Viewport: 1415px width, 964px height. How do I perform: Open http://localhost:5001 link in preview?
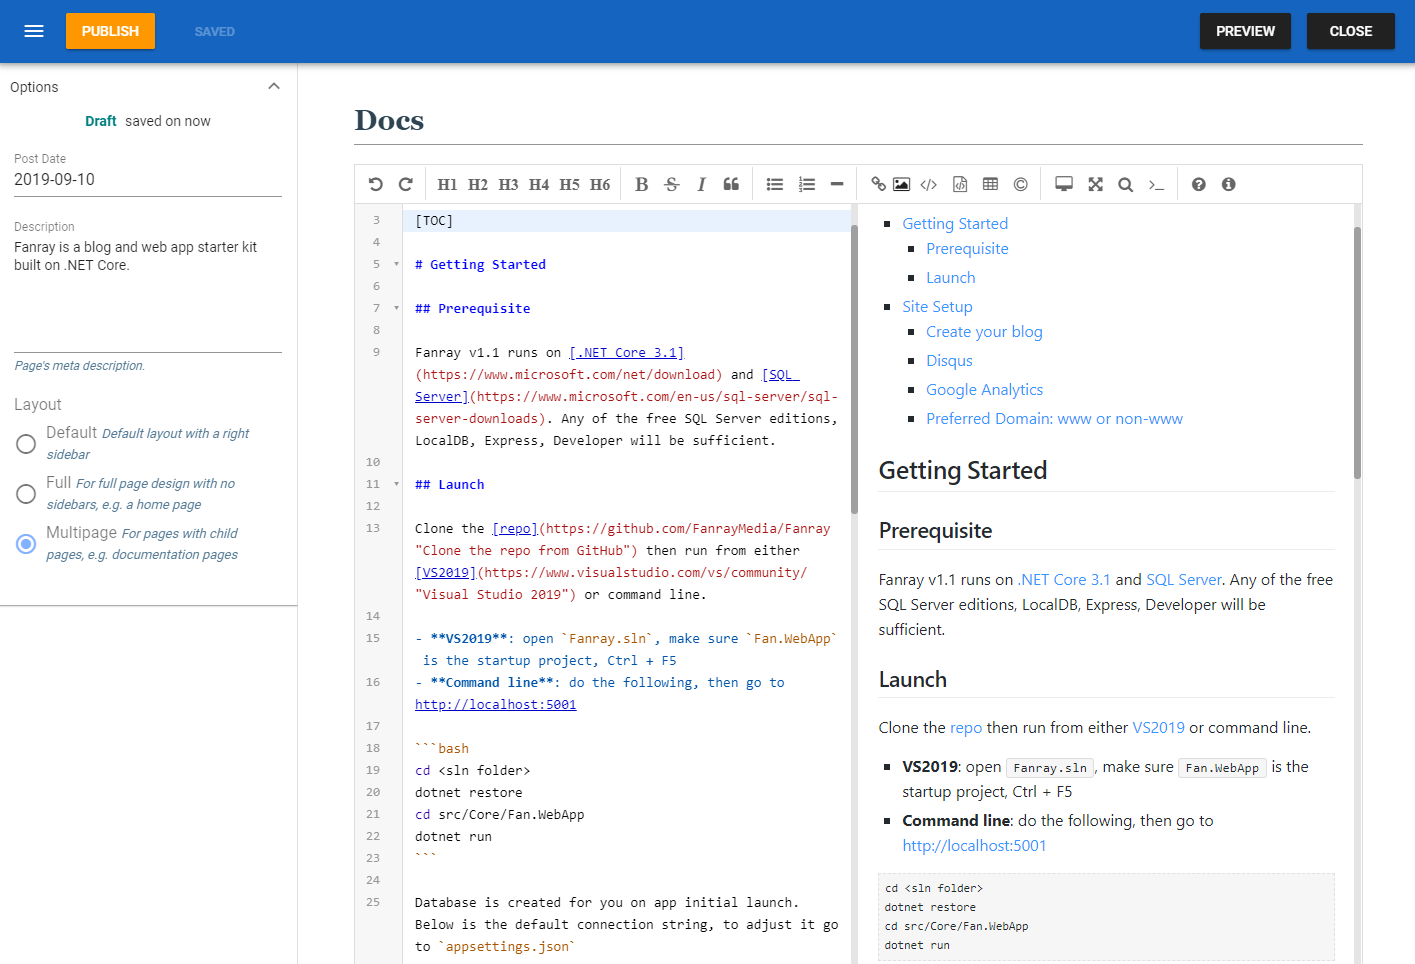[x=974, y=846]
